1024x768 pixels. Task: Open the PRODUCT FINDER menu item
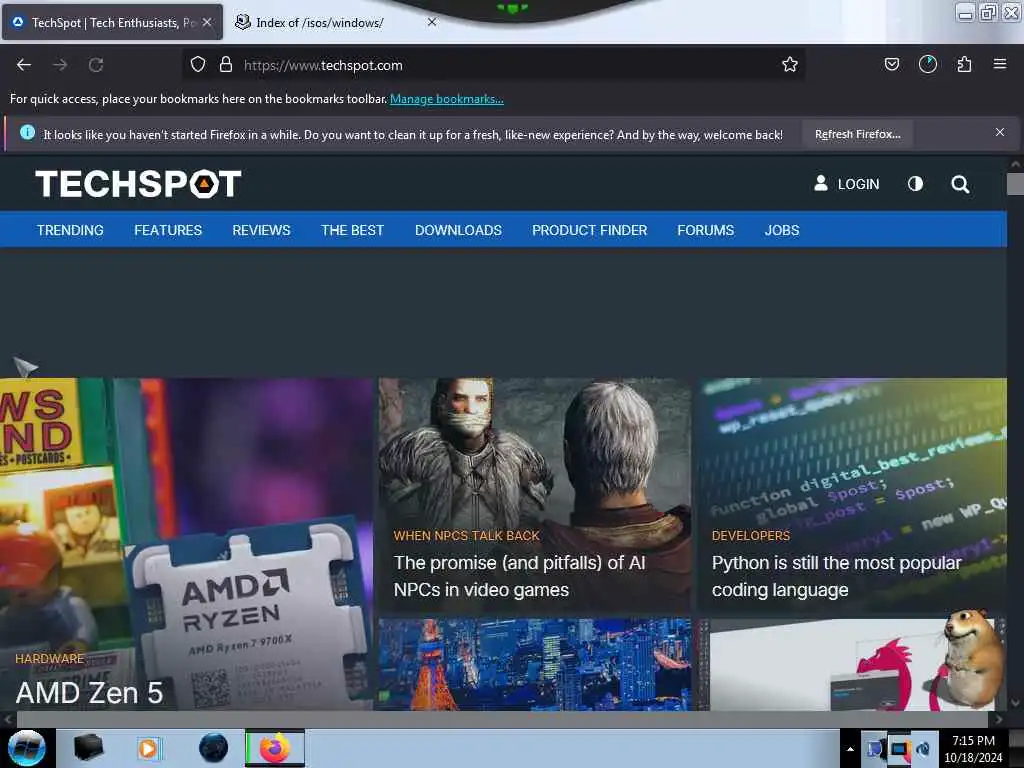589,231
